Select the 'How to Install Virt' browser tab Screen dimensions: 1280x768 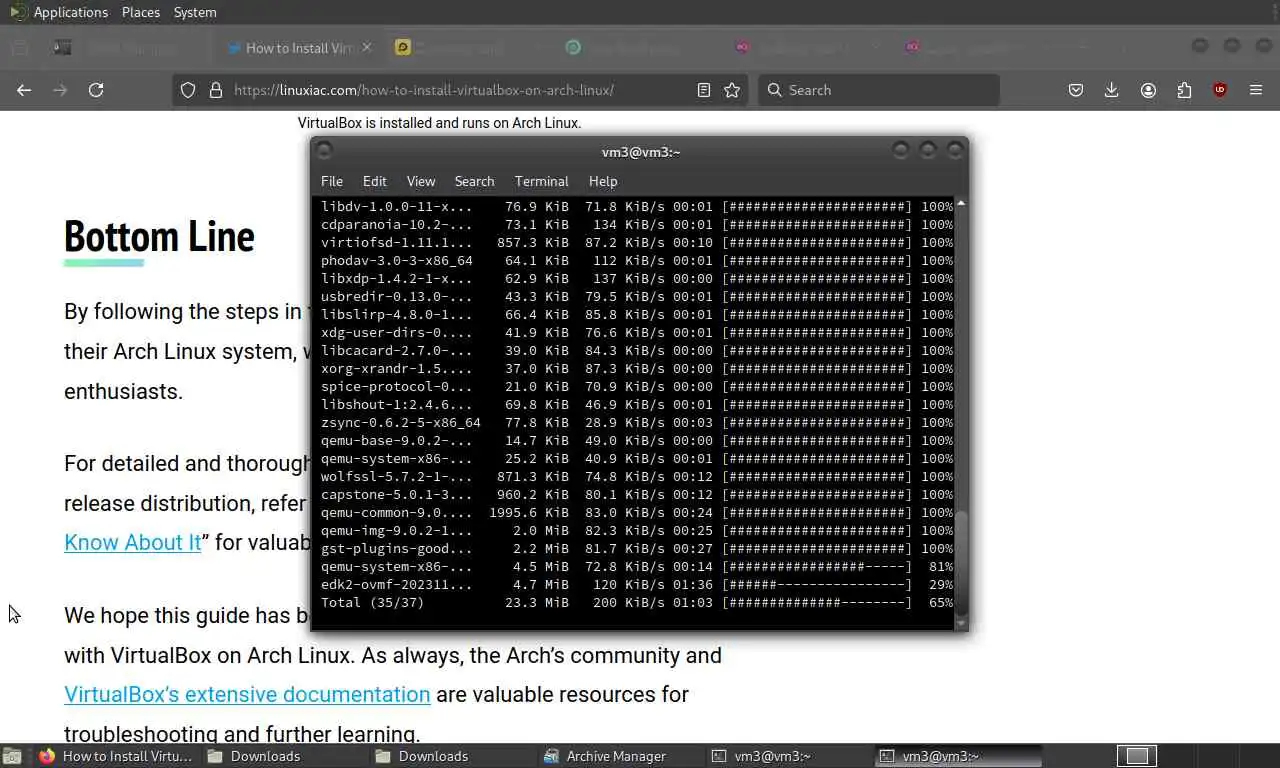point(299,47)
